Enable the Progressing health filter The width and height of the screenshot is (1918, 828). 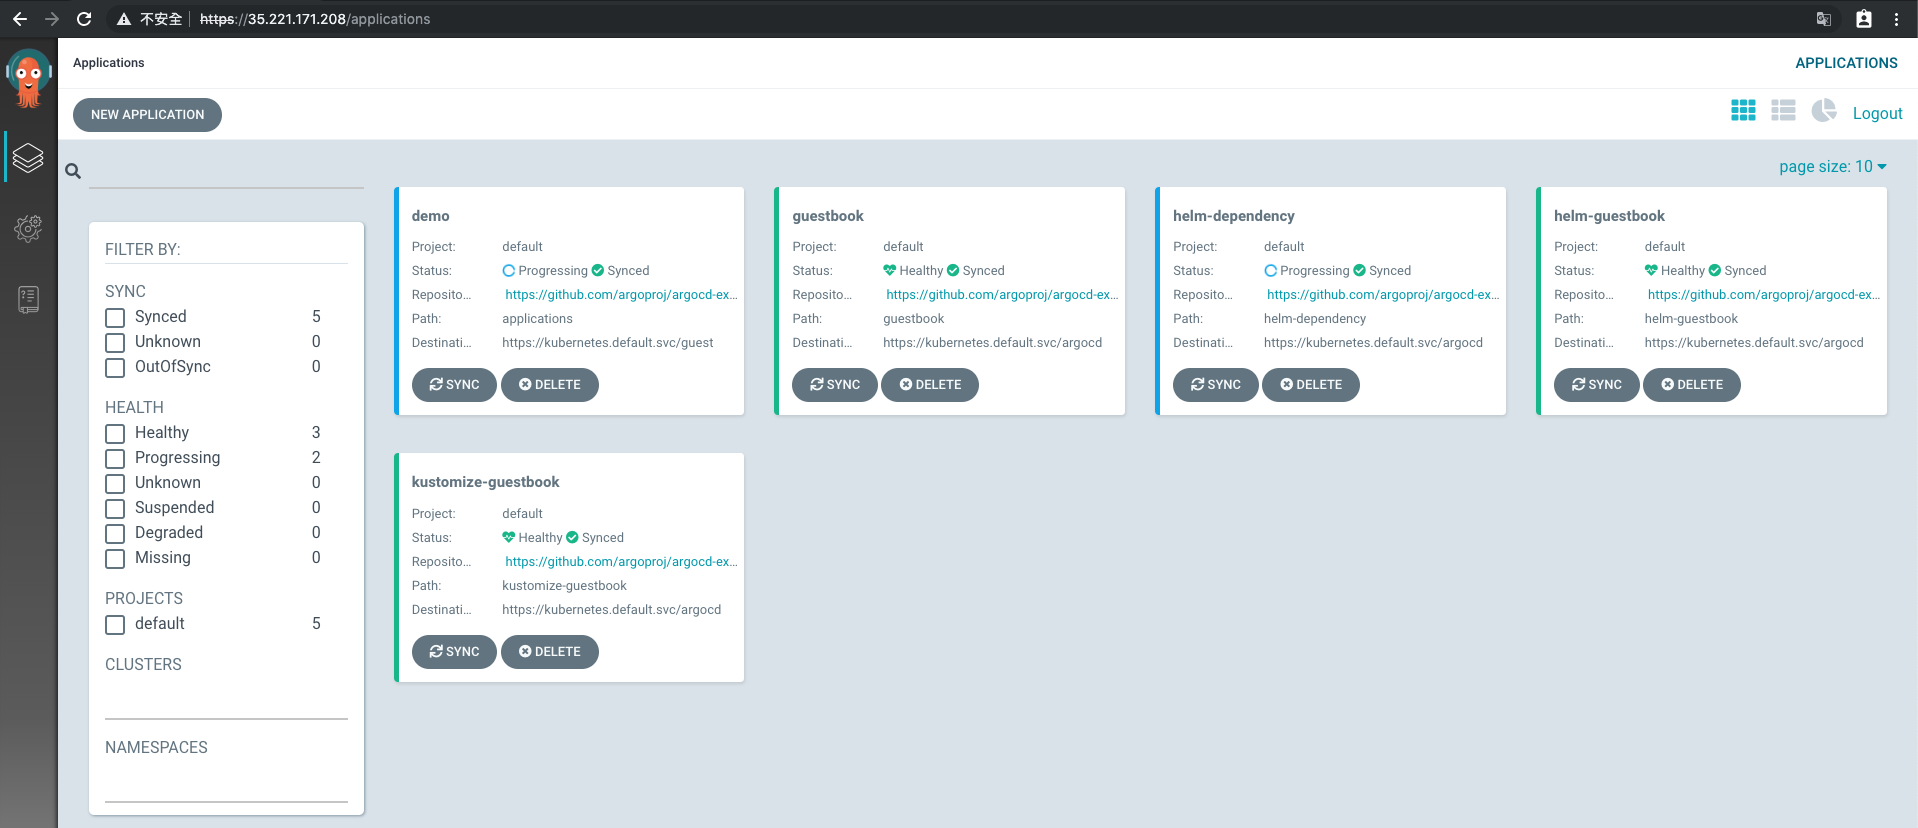click(116, 459)
